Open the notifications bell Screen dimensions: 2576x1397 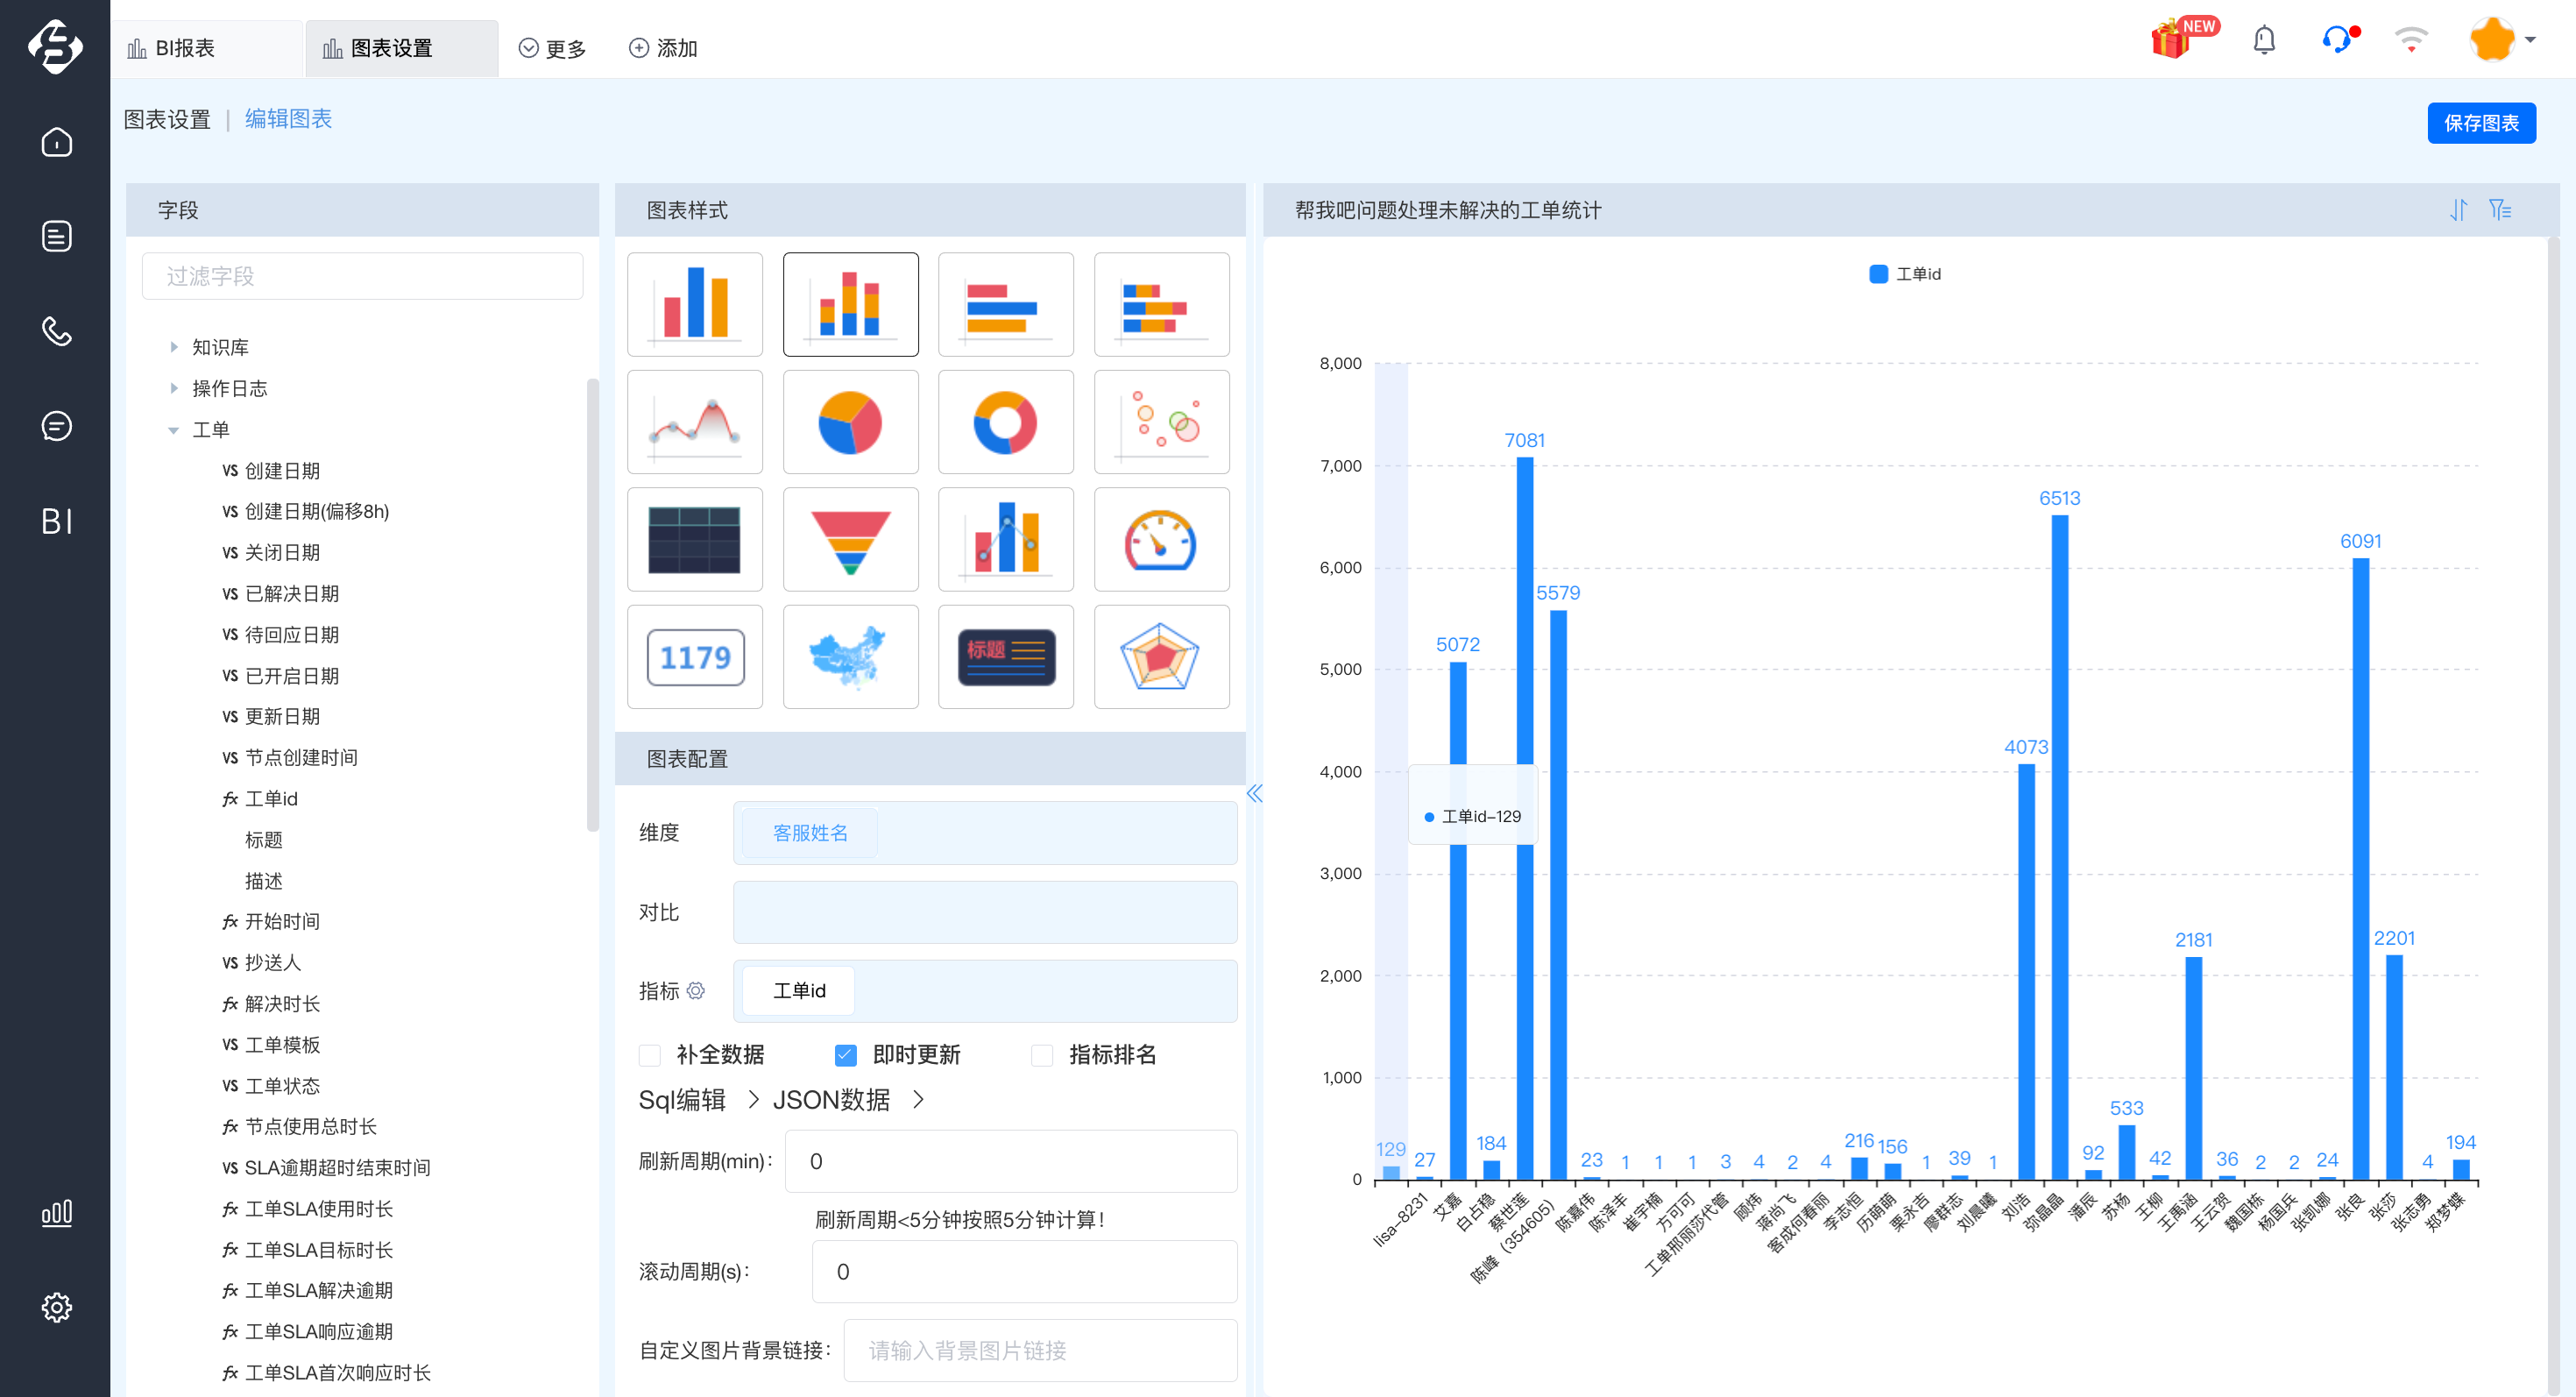point(2264,41)
